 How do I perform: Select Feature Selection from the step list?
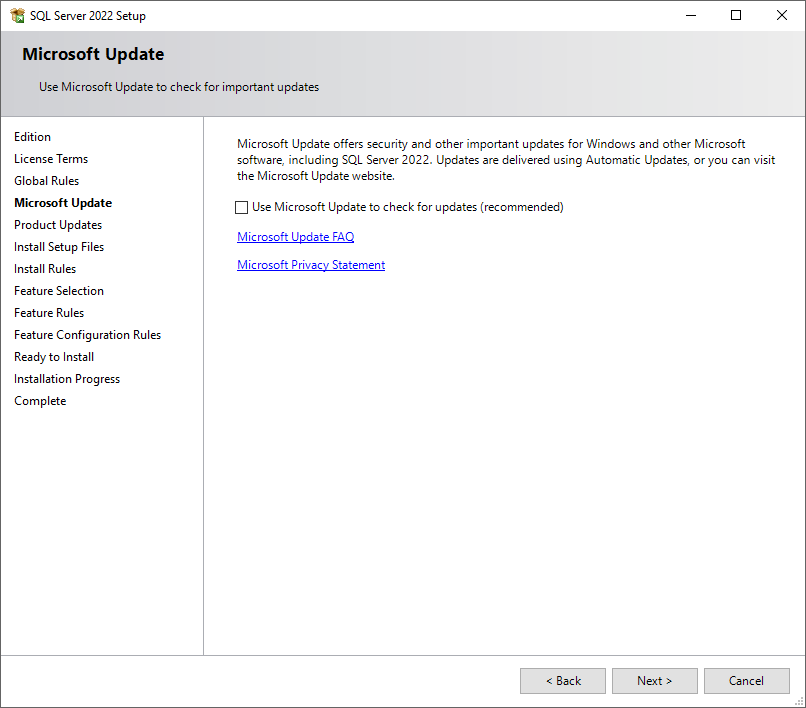tap(58, 290)
